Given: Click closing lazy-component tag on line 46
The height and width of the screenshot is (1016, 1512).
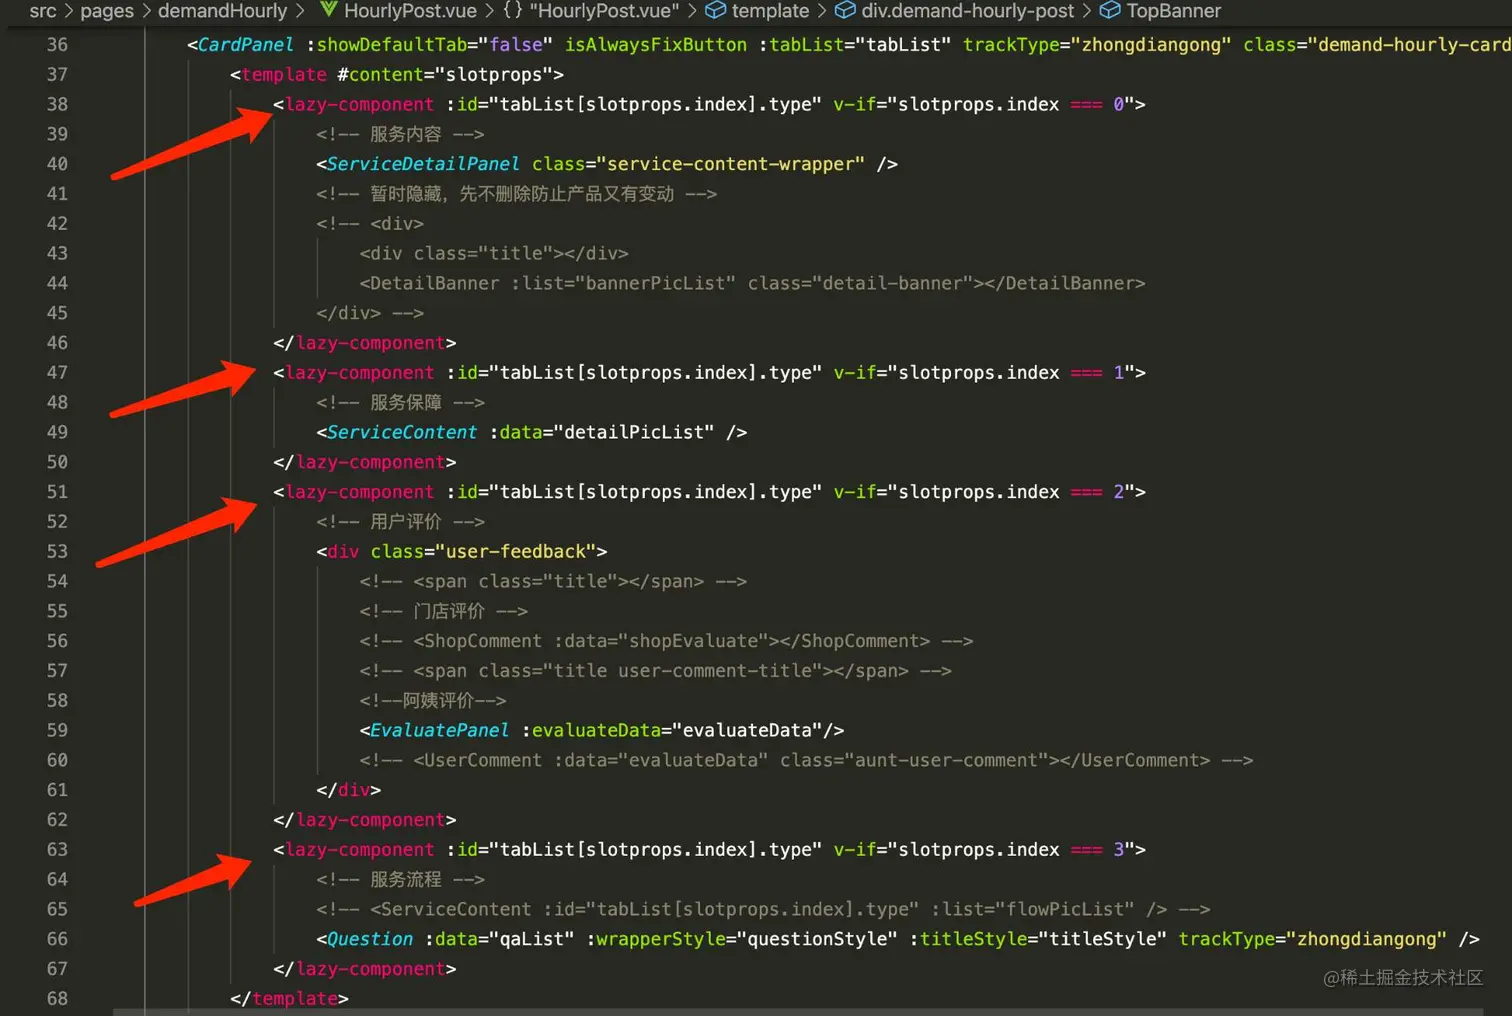Looking at the screenshot, I should click(x=365, y=343).
